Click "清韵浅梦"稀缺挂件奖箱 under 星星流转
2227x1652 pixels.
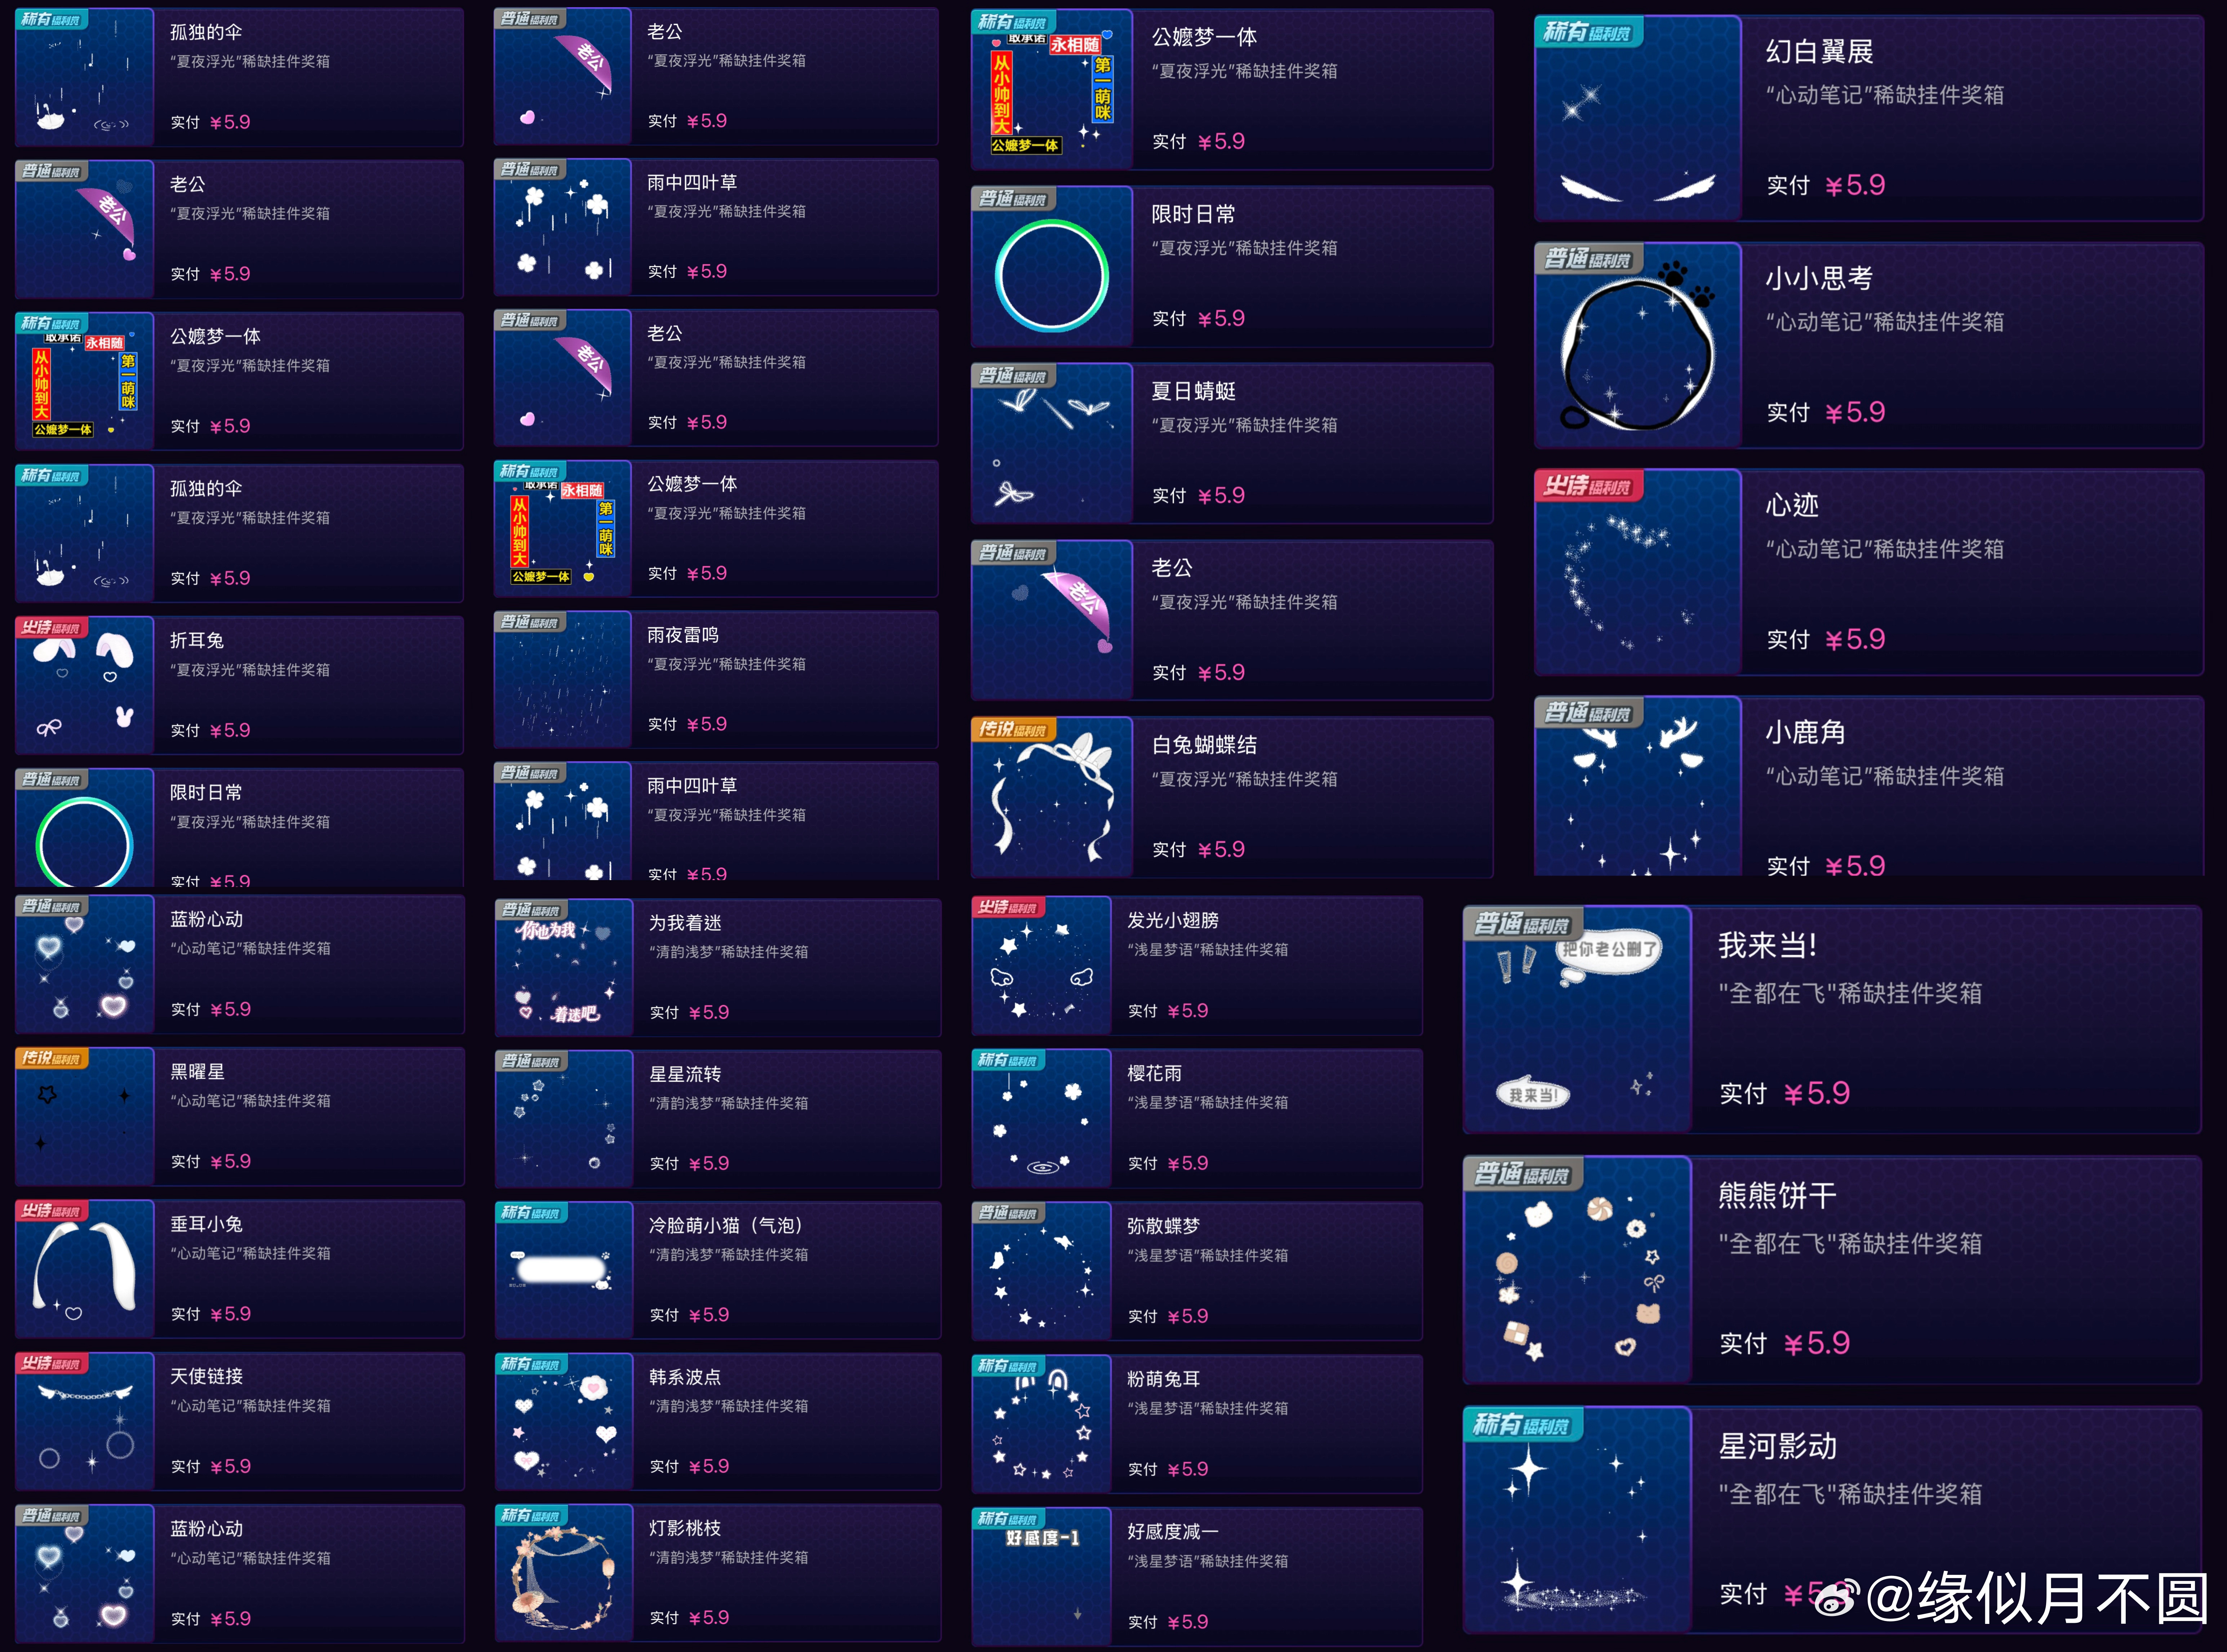[x=729, y=1103]
